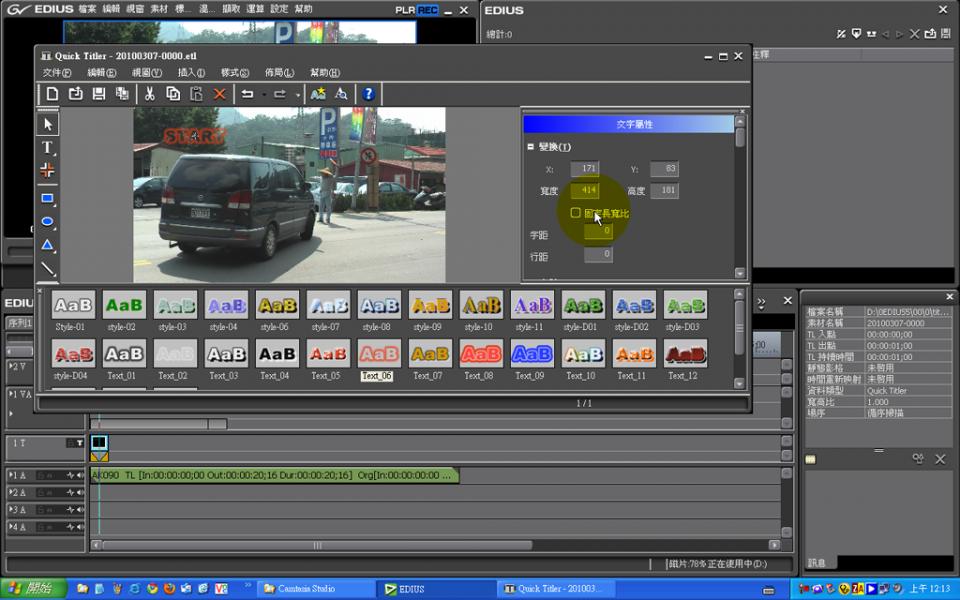Expand the 1 A audio track triangle
Screen dimensions: 960x600
11,476
